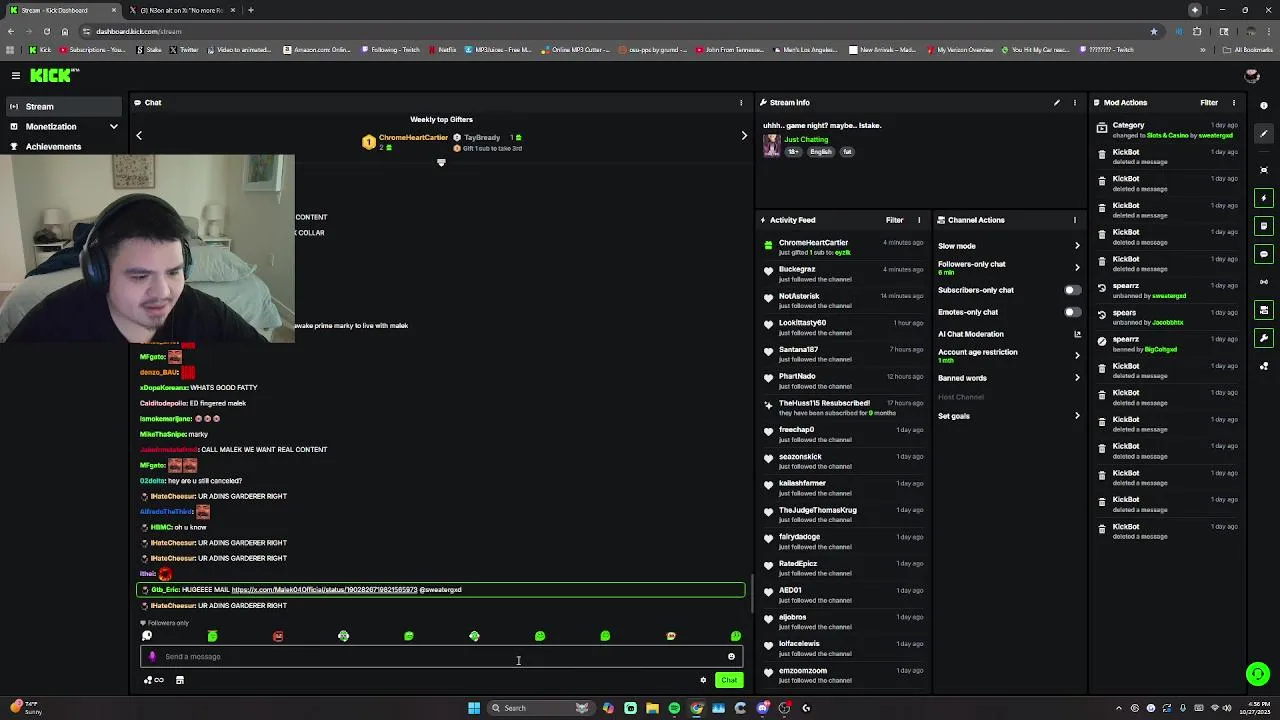The height and width of the screenshot is (720, 1280).
Task: Open chat settings gear icon
Action: [x=703, y=680]
